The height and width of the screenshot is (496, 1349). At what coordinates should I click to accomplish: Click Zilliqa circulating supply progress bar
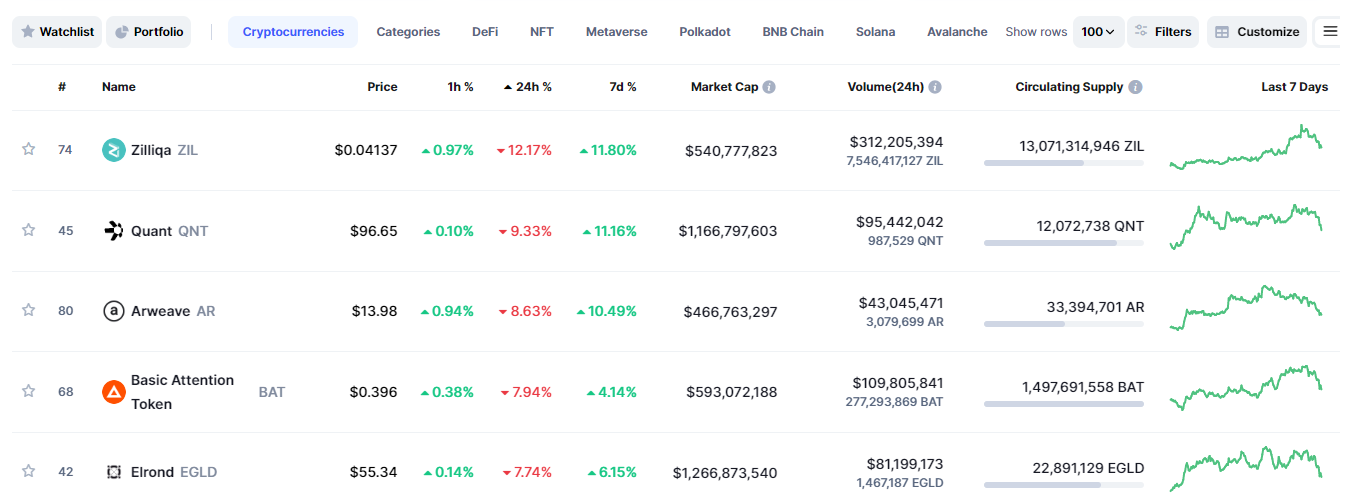tap(1064, 162)
